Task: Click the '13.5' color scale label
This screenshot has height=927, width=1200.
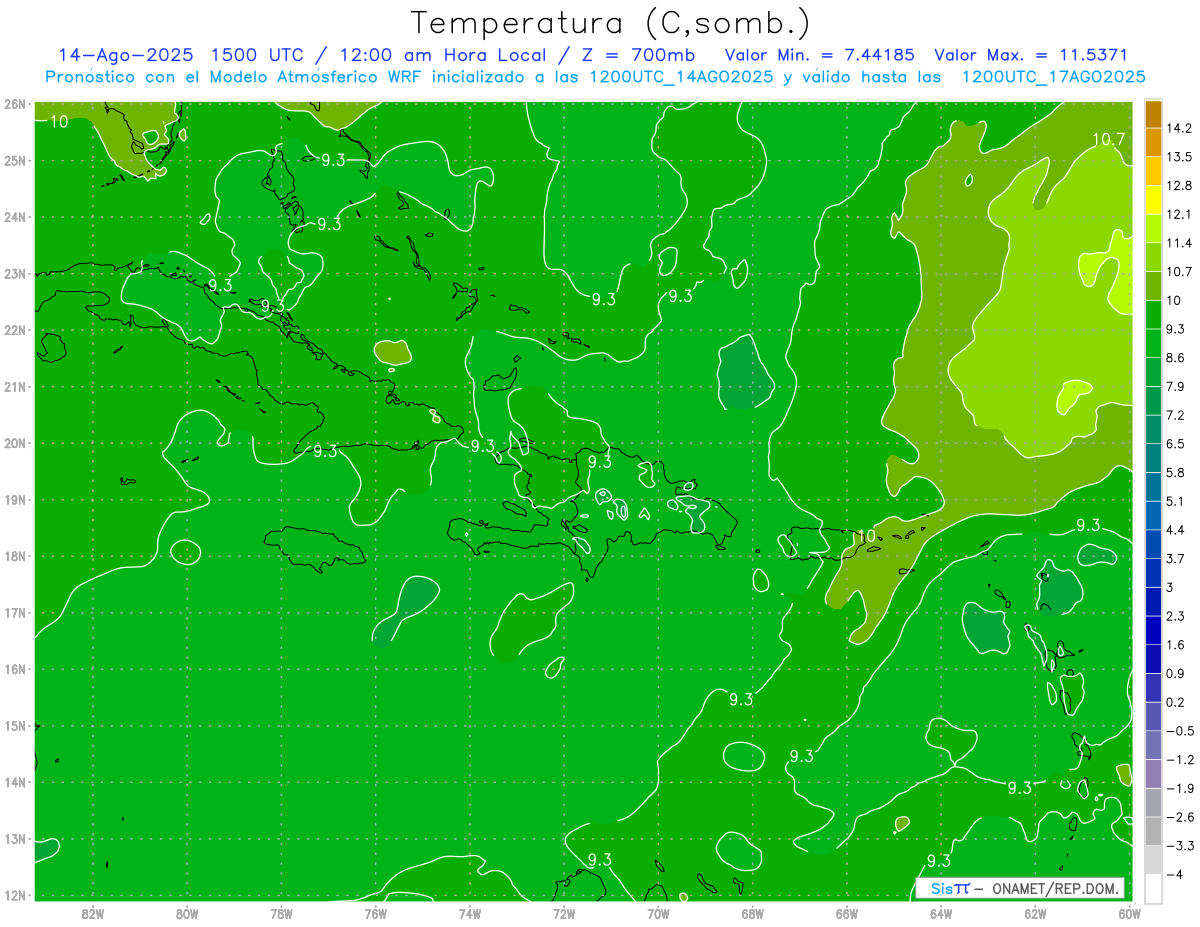Action: (x=1179, y=157)
